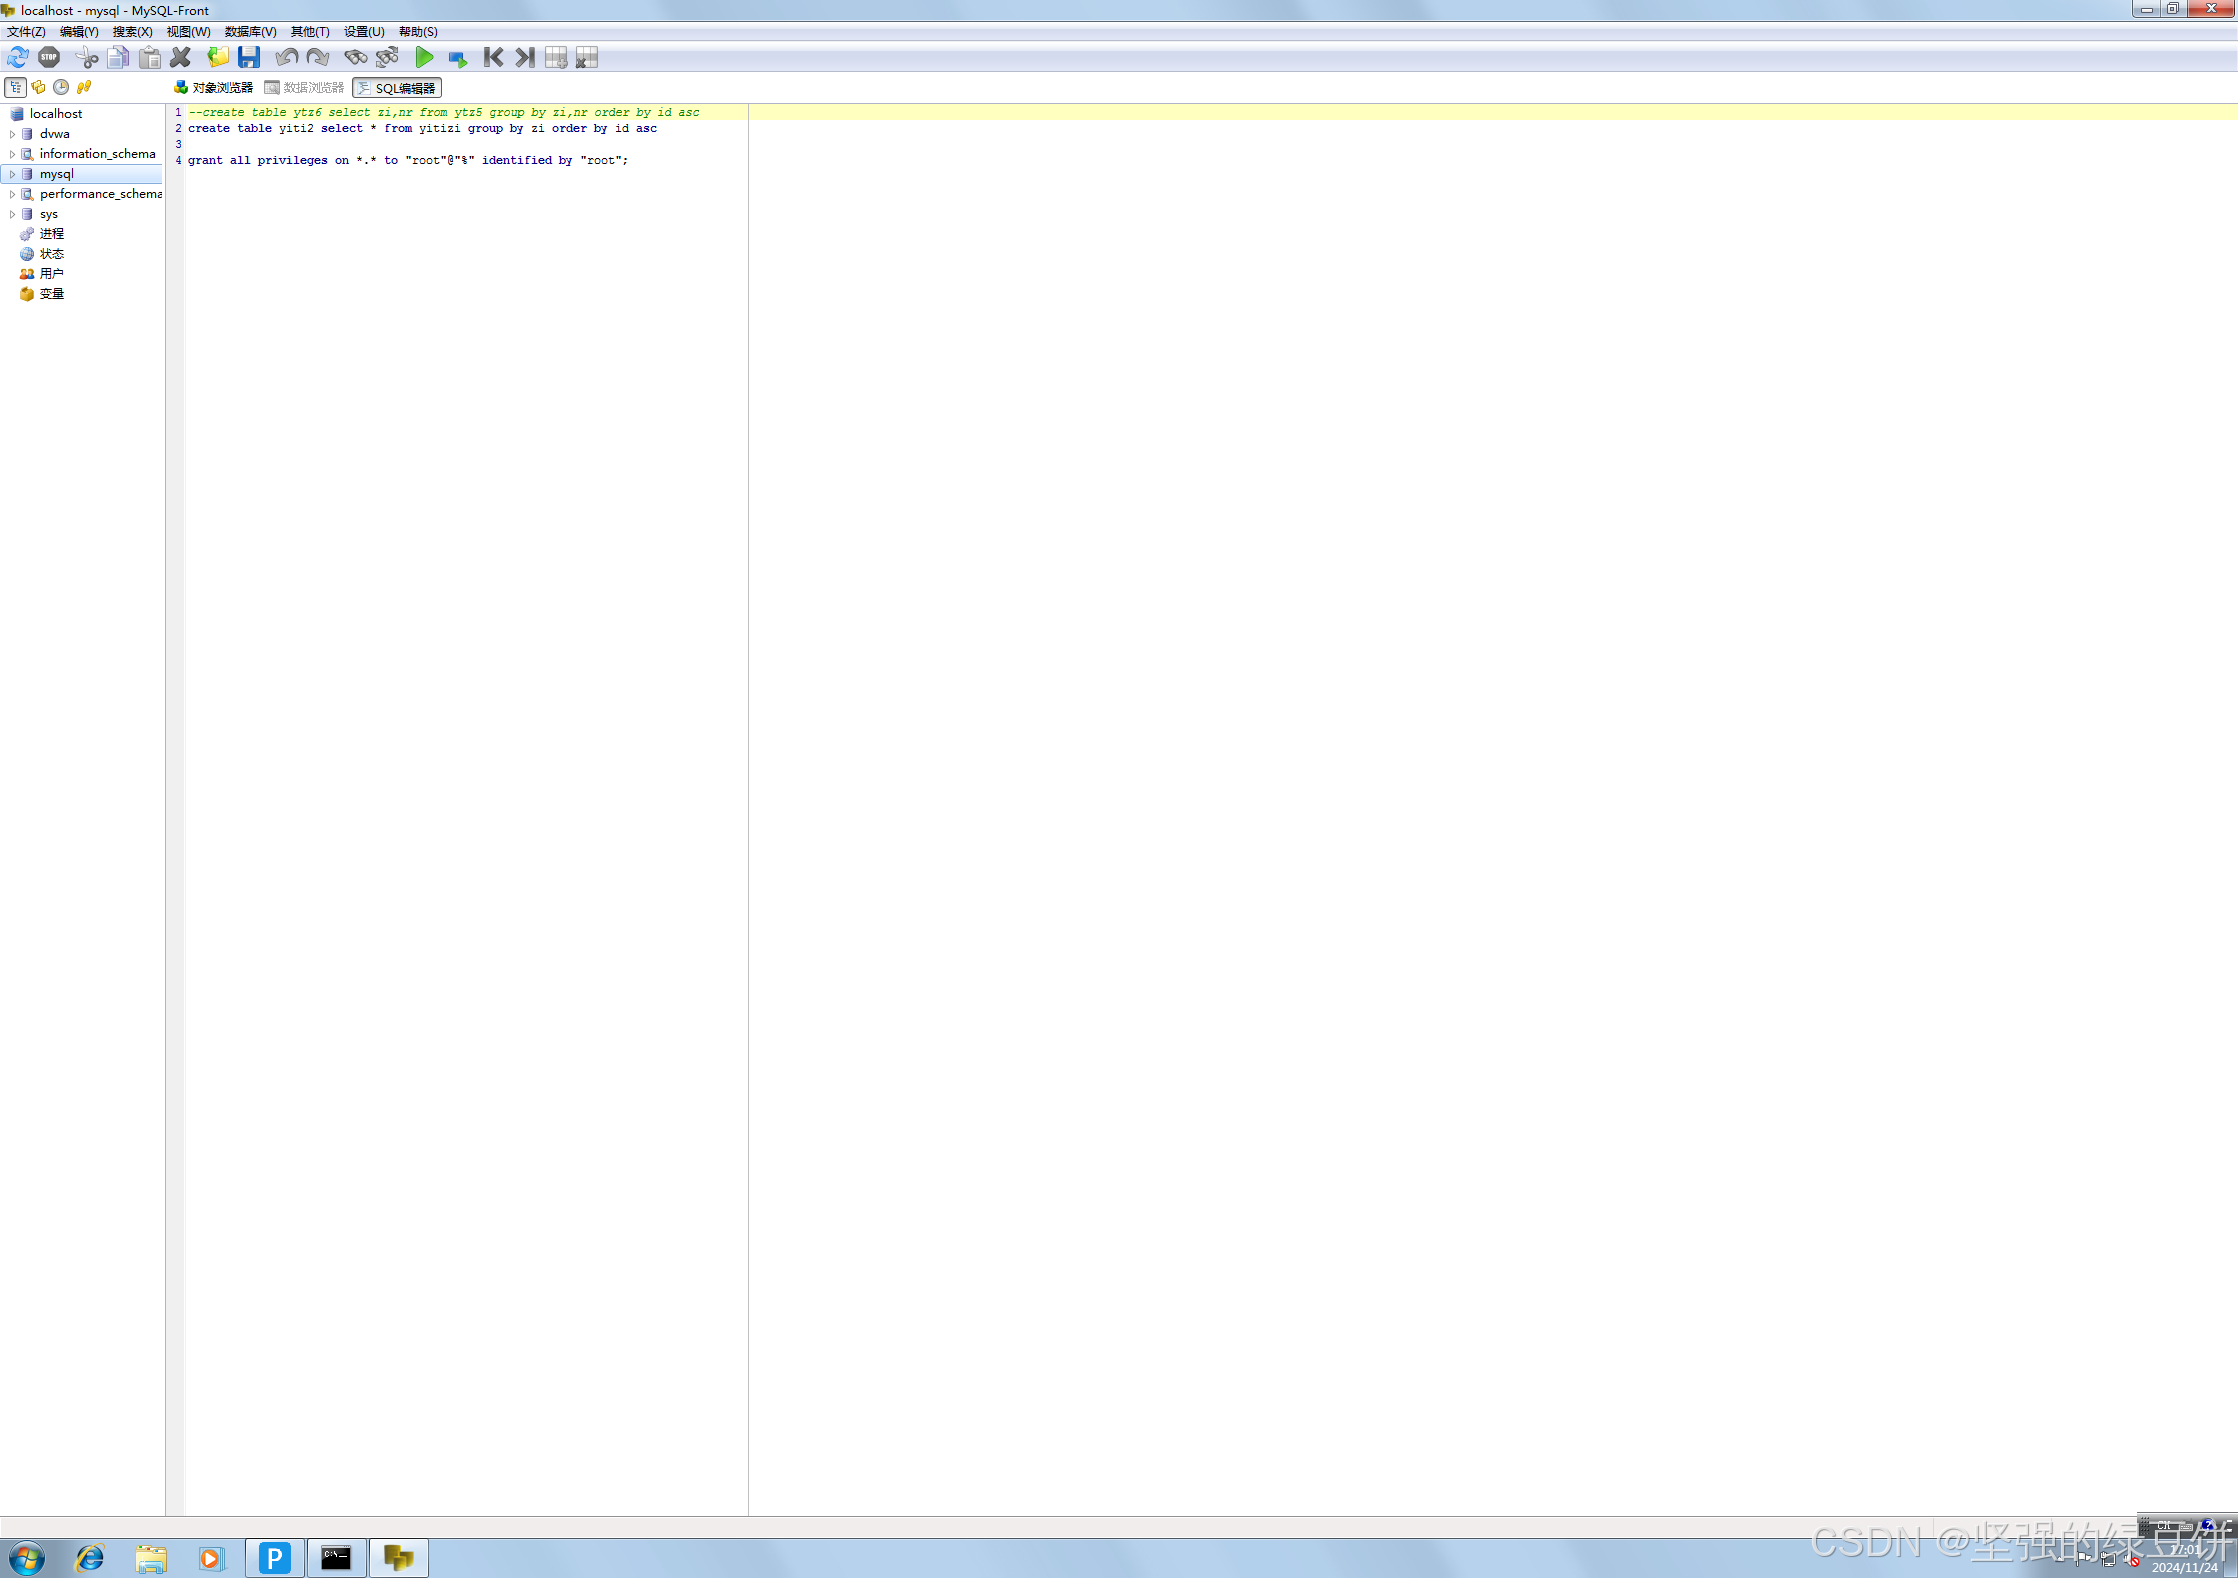Open the 数据库(V) menu

[250, 32]
